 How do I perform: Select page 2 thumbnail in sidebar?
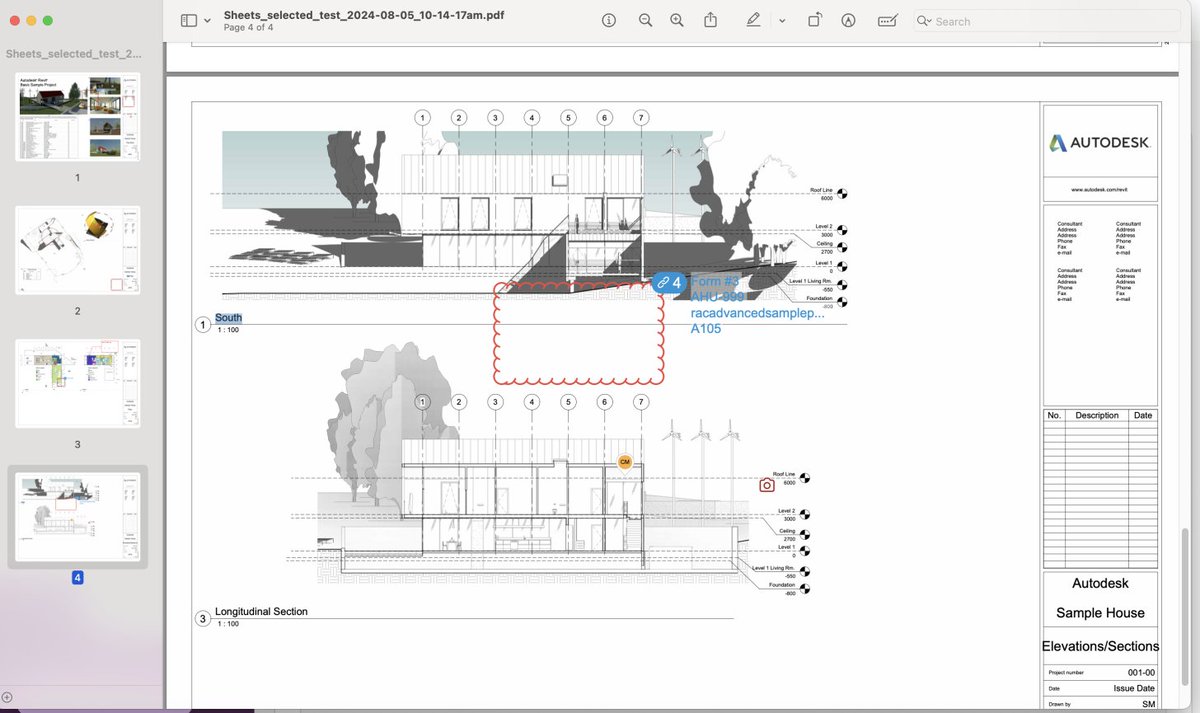78,250
